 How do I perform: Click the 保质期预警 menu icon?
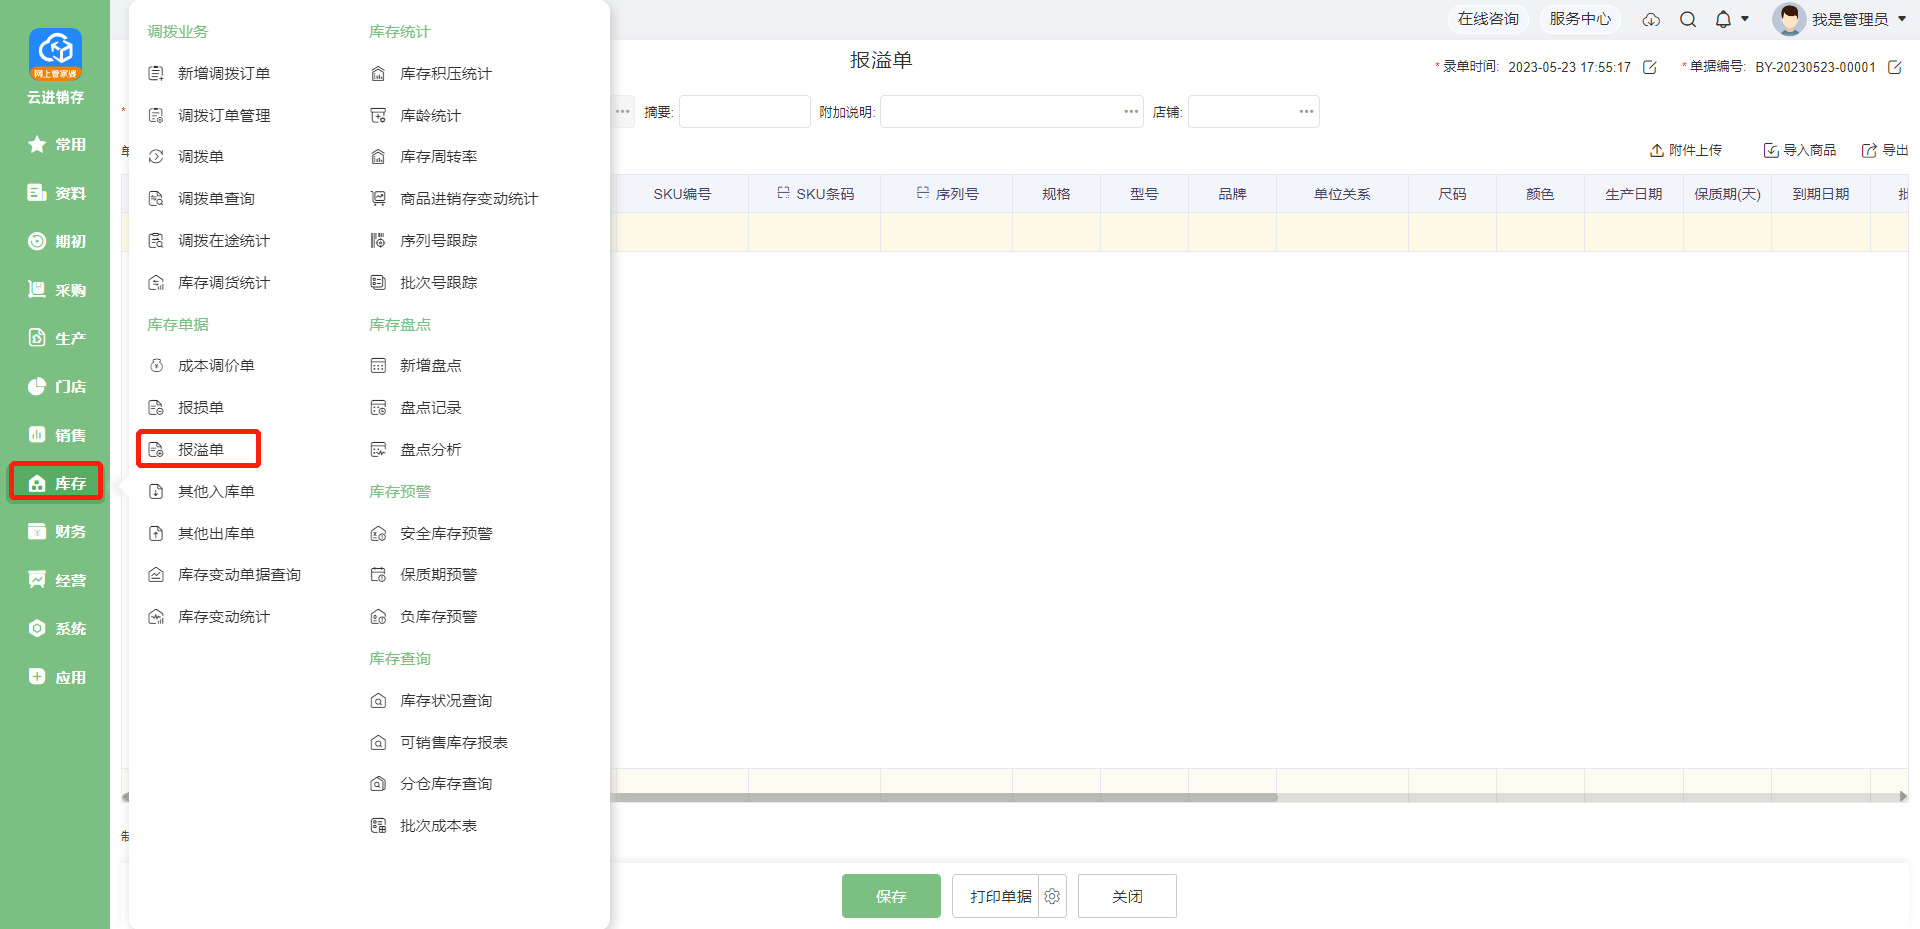coord(378,575)
